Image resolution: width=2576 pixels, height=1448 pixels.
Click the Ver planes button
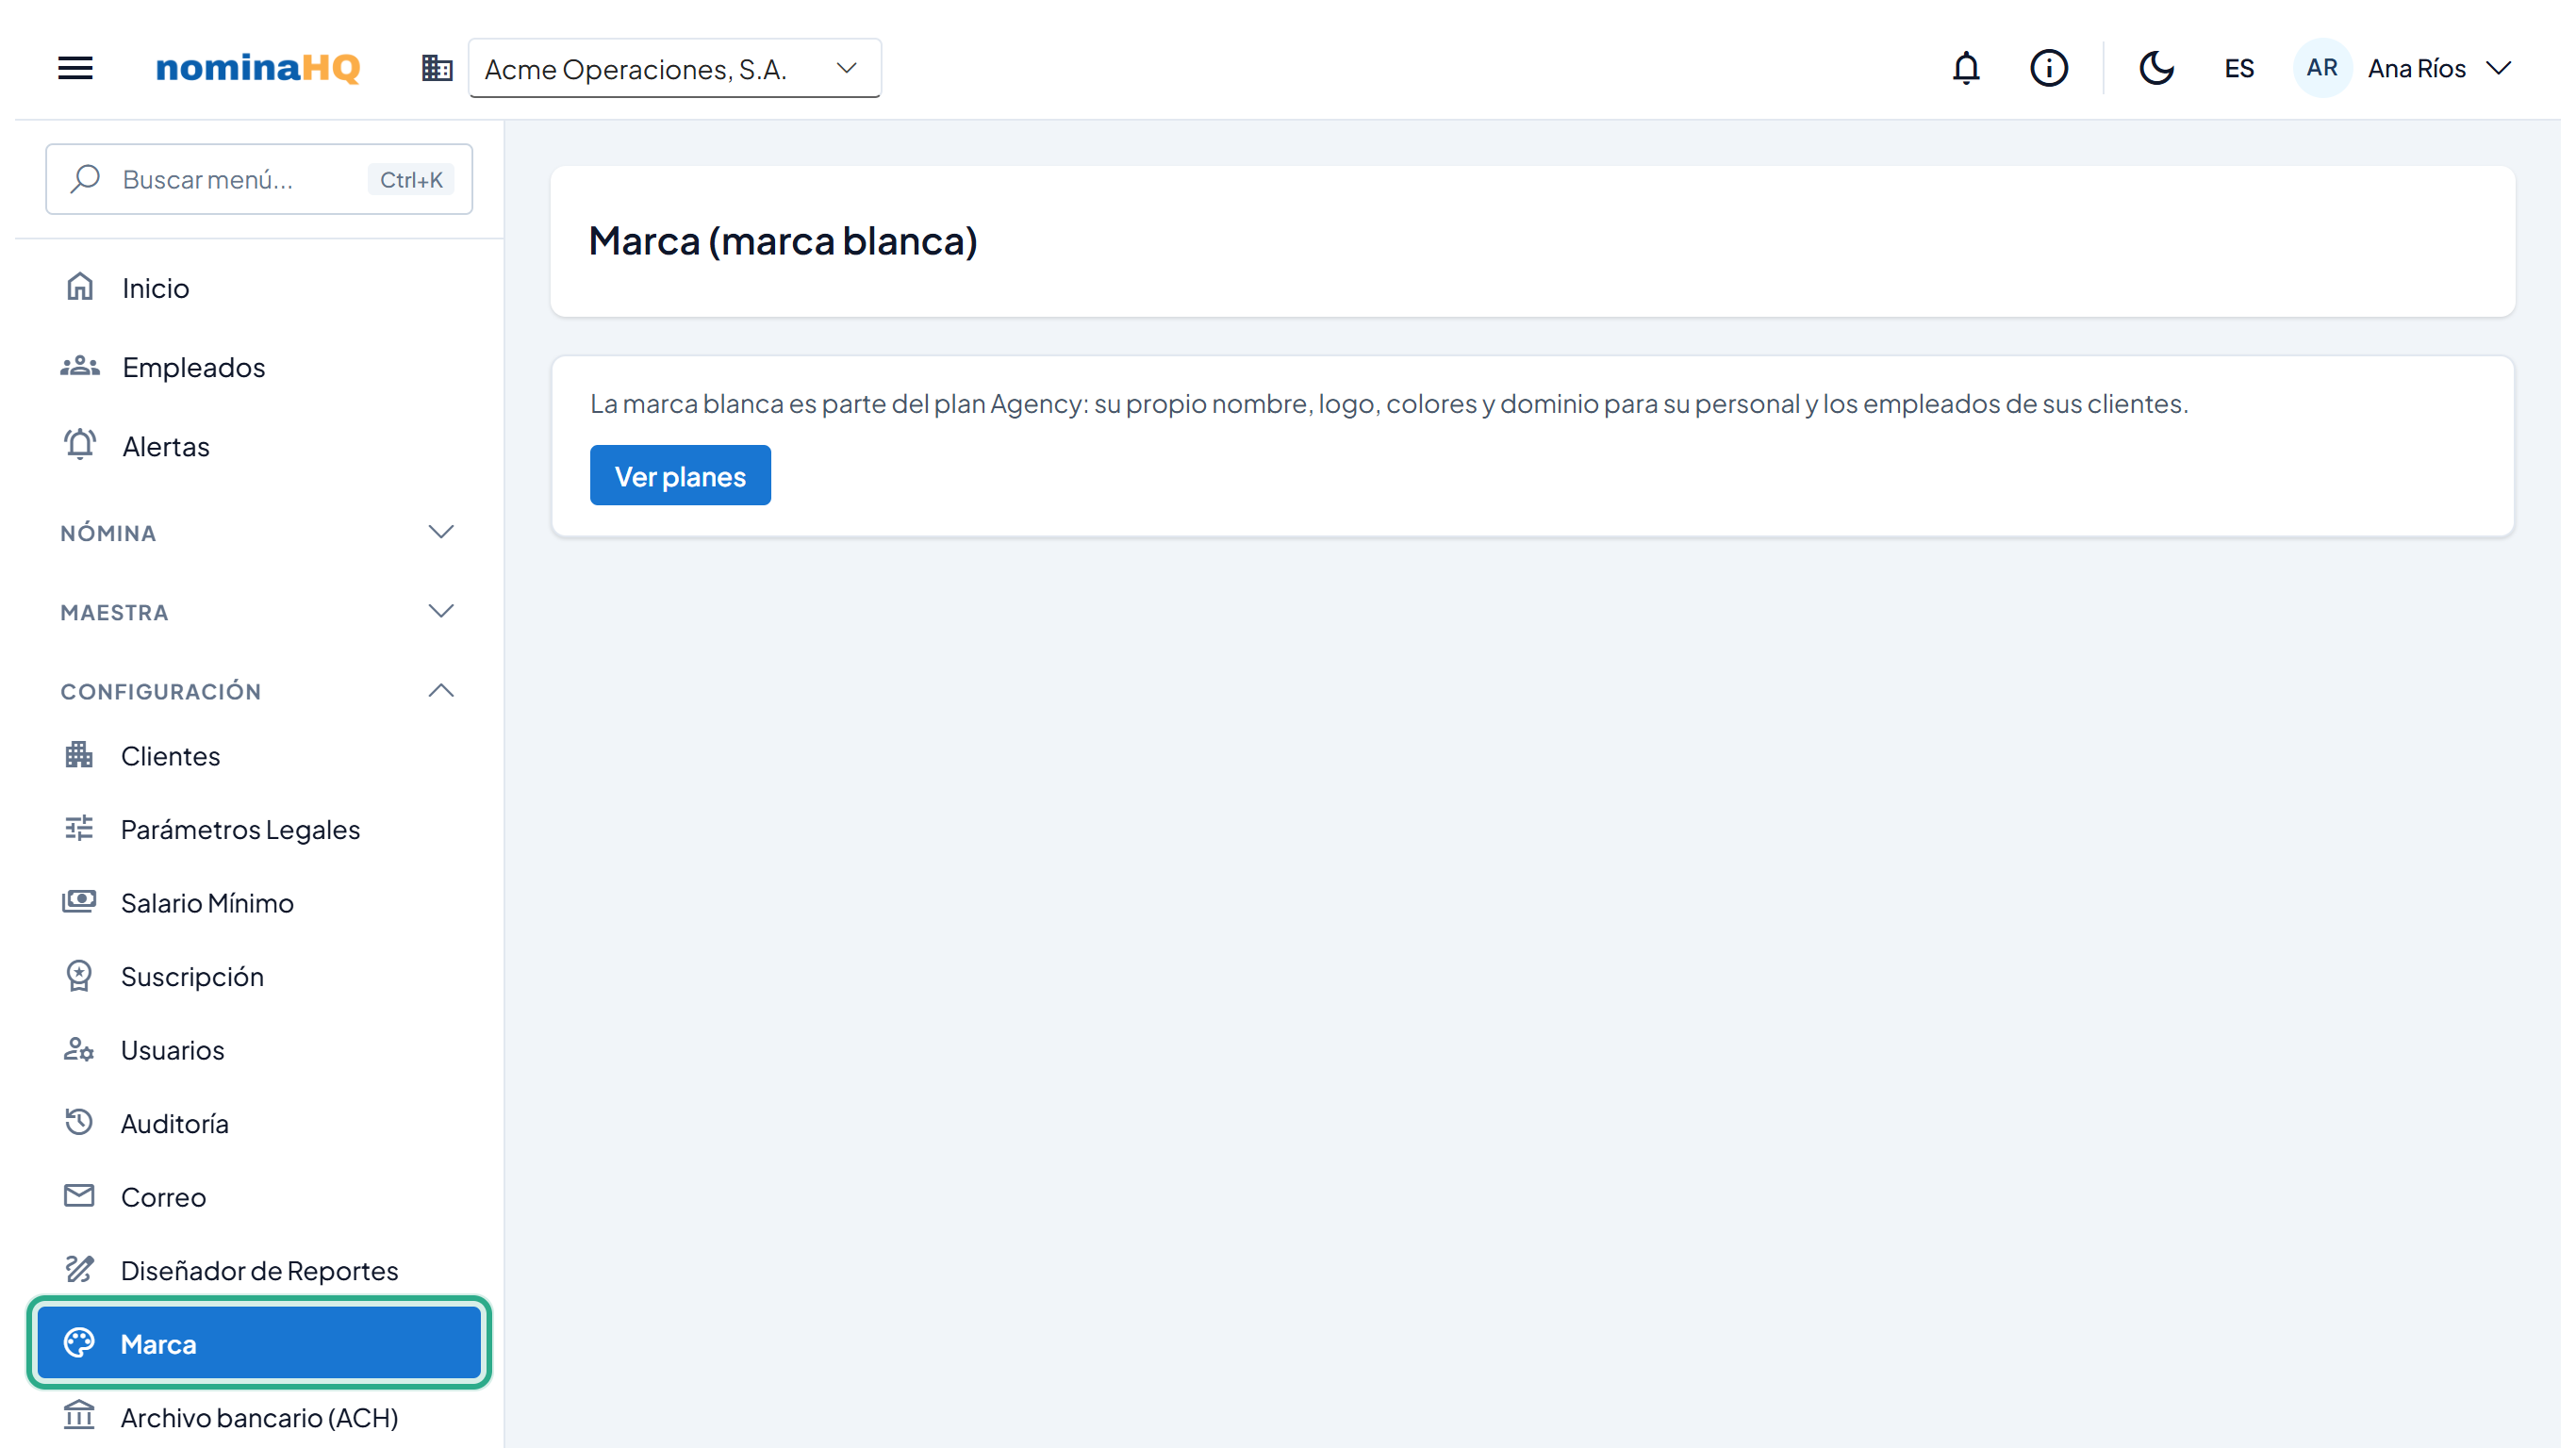(680, 475)
